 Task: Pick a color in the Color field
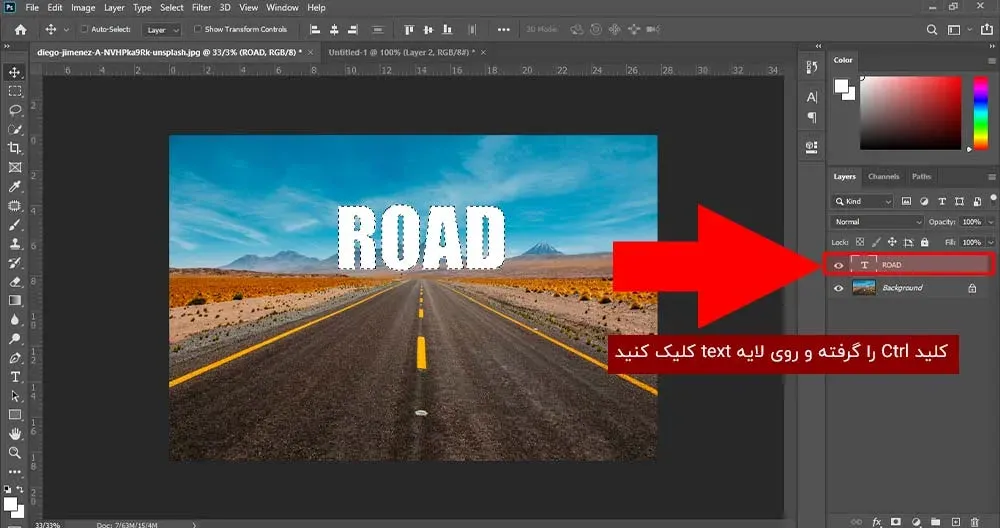tap(910, 114)
